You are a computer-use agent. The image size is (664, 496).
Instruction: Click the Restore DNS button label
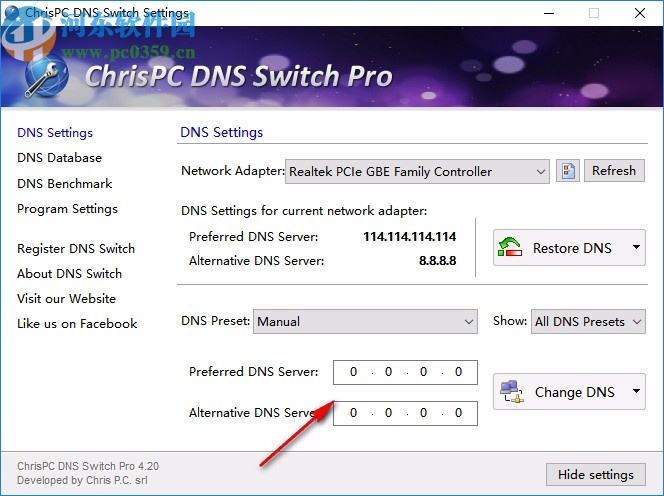pyautogui.click(x=572, y=248)
